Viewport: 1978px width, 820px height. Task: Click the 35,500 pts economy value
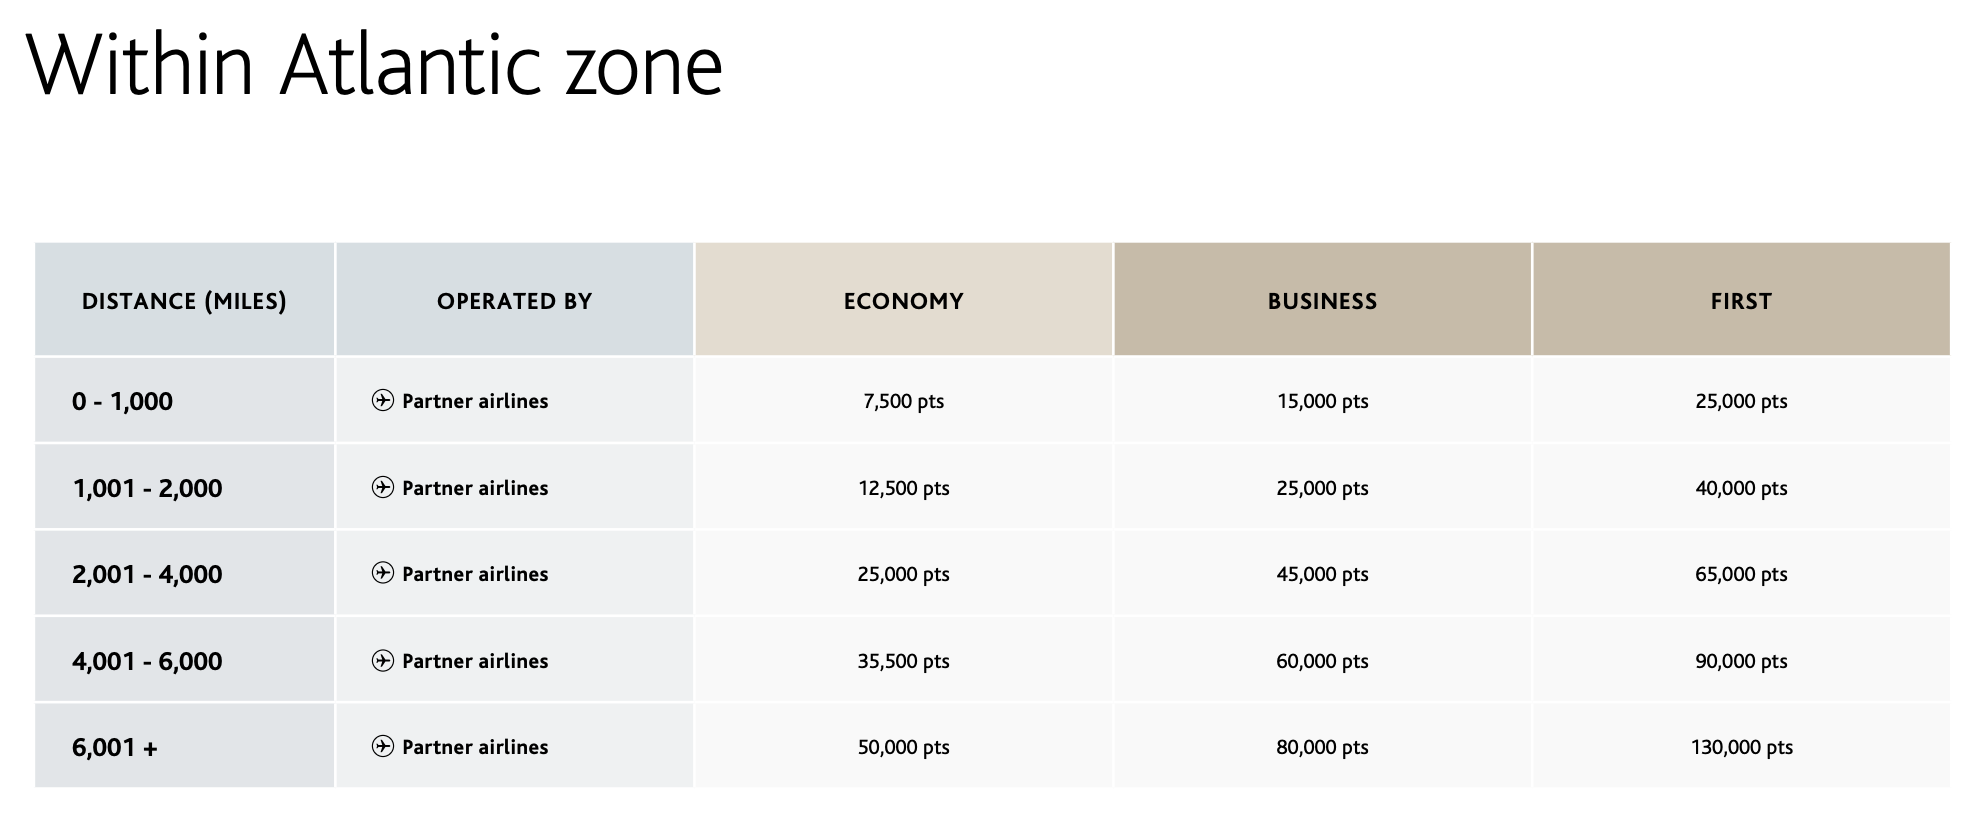903,661
